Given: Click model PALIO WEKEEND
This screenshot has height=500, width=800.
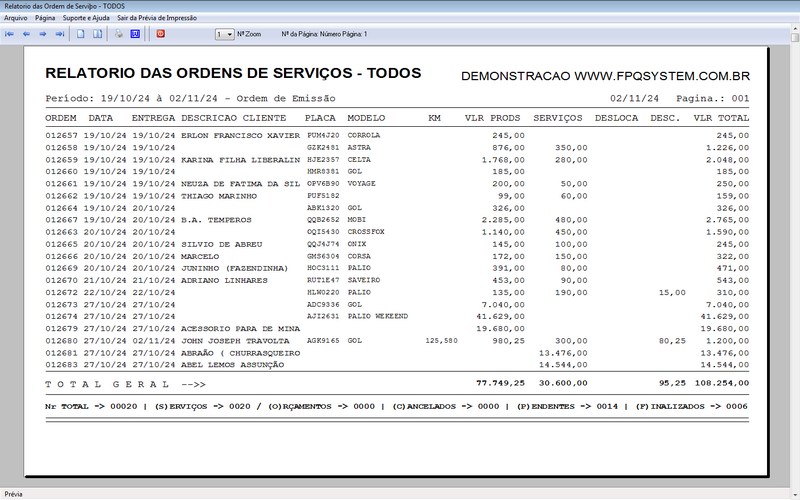Looking at the screenshot, I should pos(378,316).
